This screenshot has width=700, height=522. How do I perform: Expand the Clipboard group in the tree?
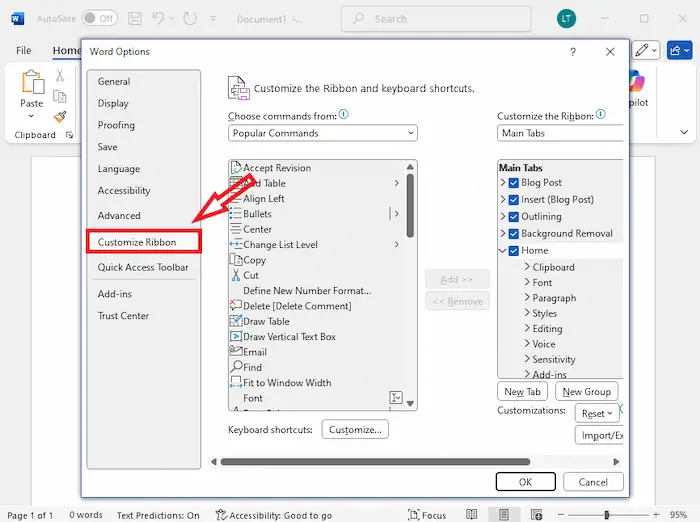tap(527, 267)
